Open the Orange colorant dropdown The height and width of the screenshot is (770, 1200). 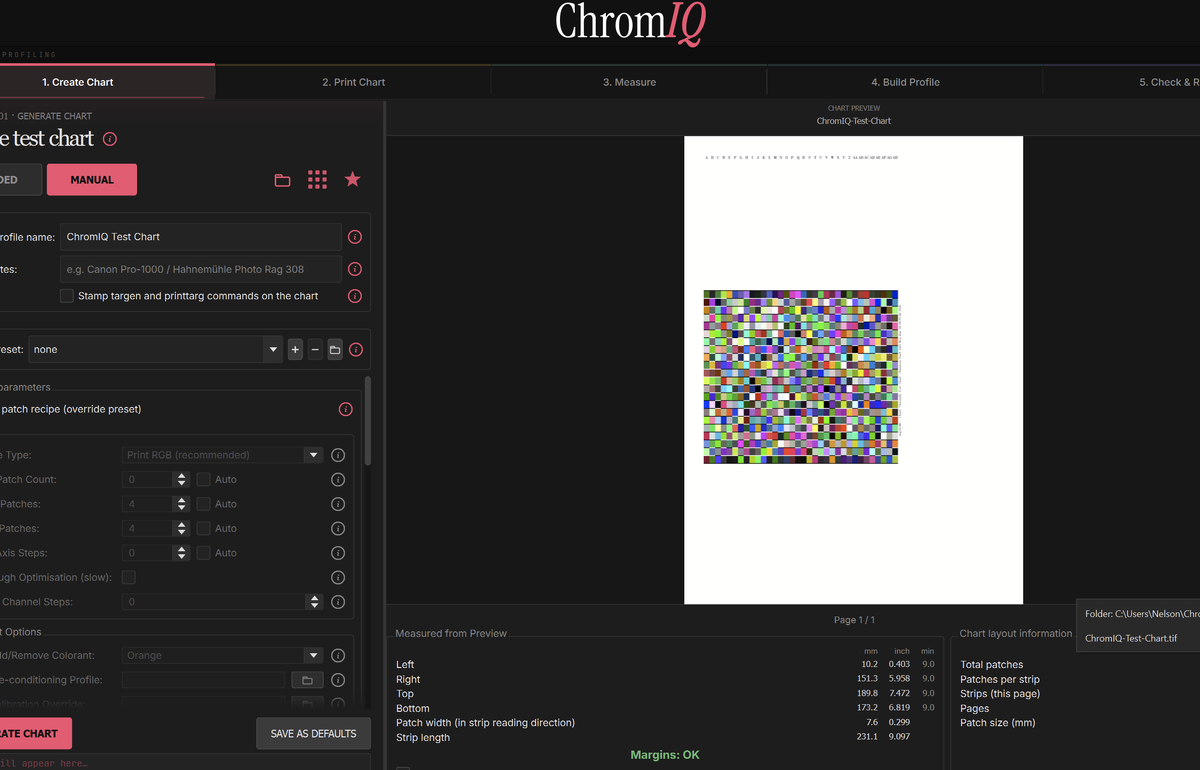[223, 655]
